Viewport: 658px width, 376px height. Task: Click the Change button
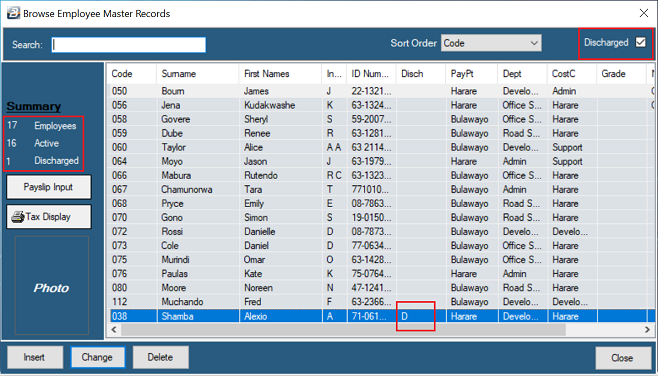click(97, 358)
